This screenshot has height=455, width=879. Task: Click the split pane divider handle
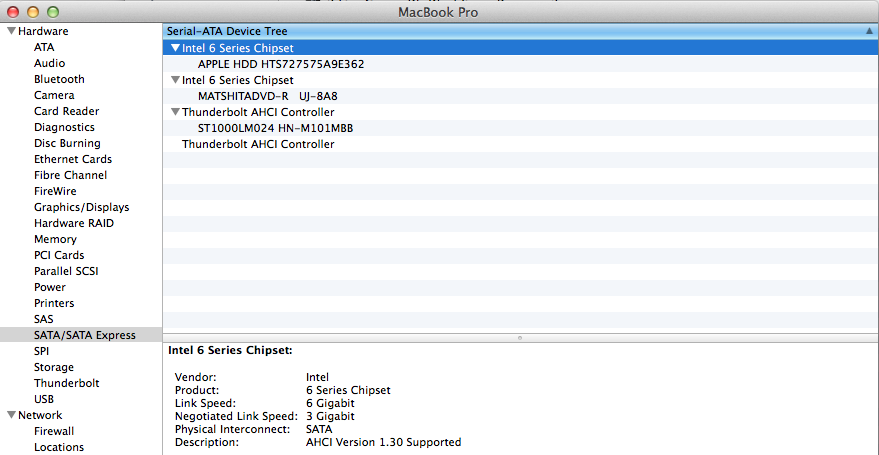pyautogui.click(x=520, y=338)
